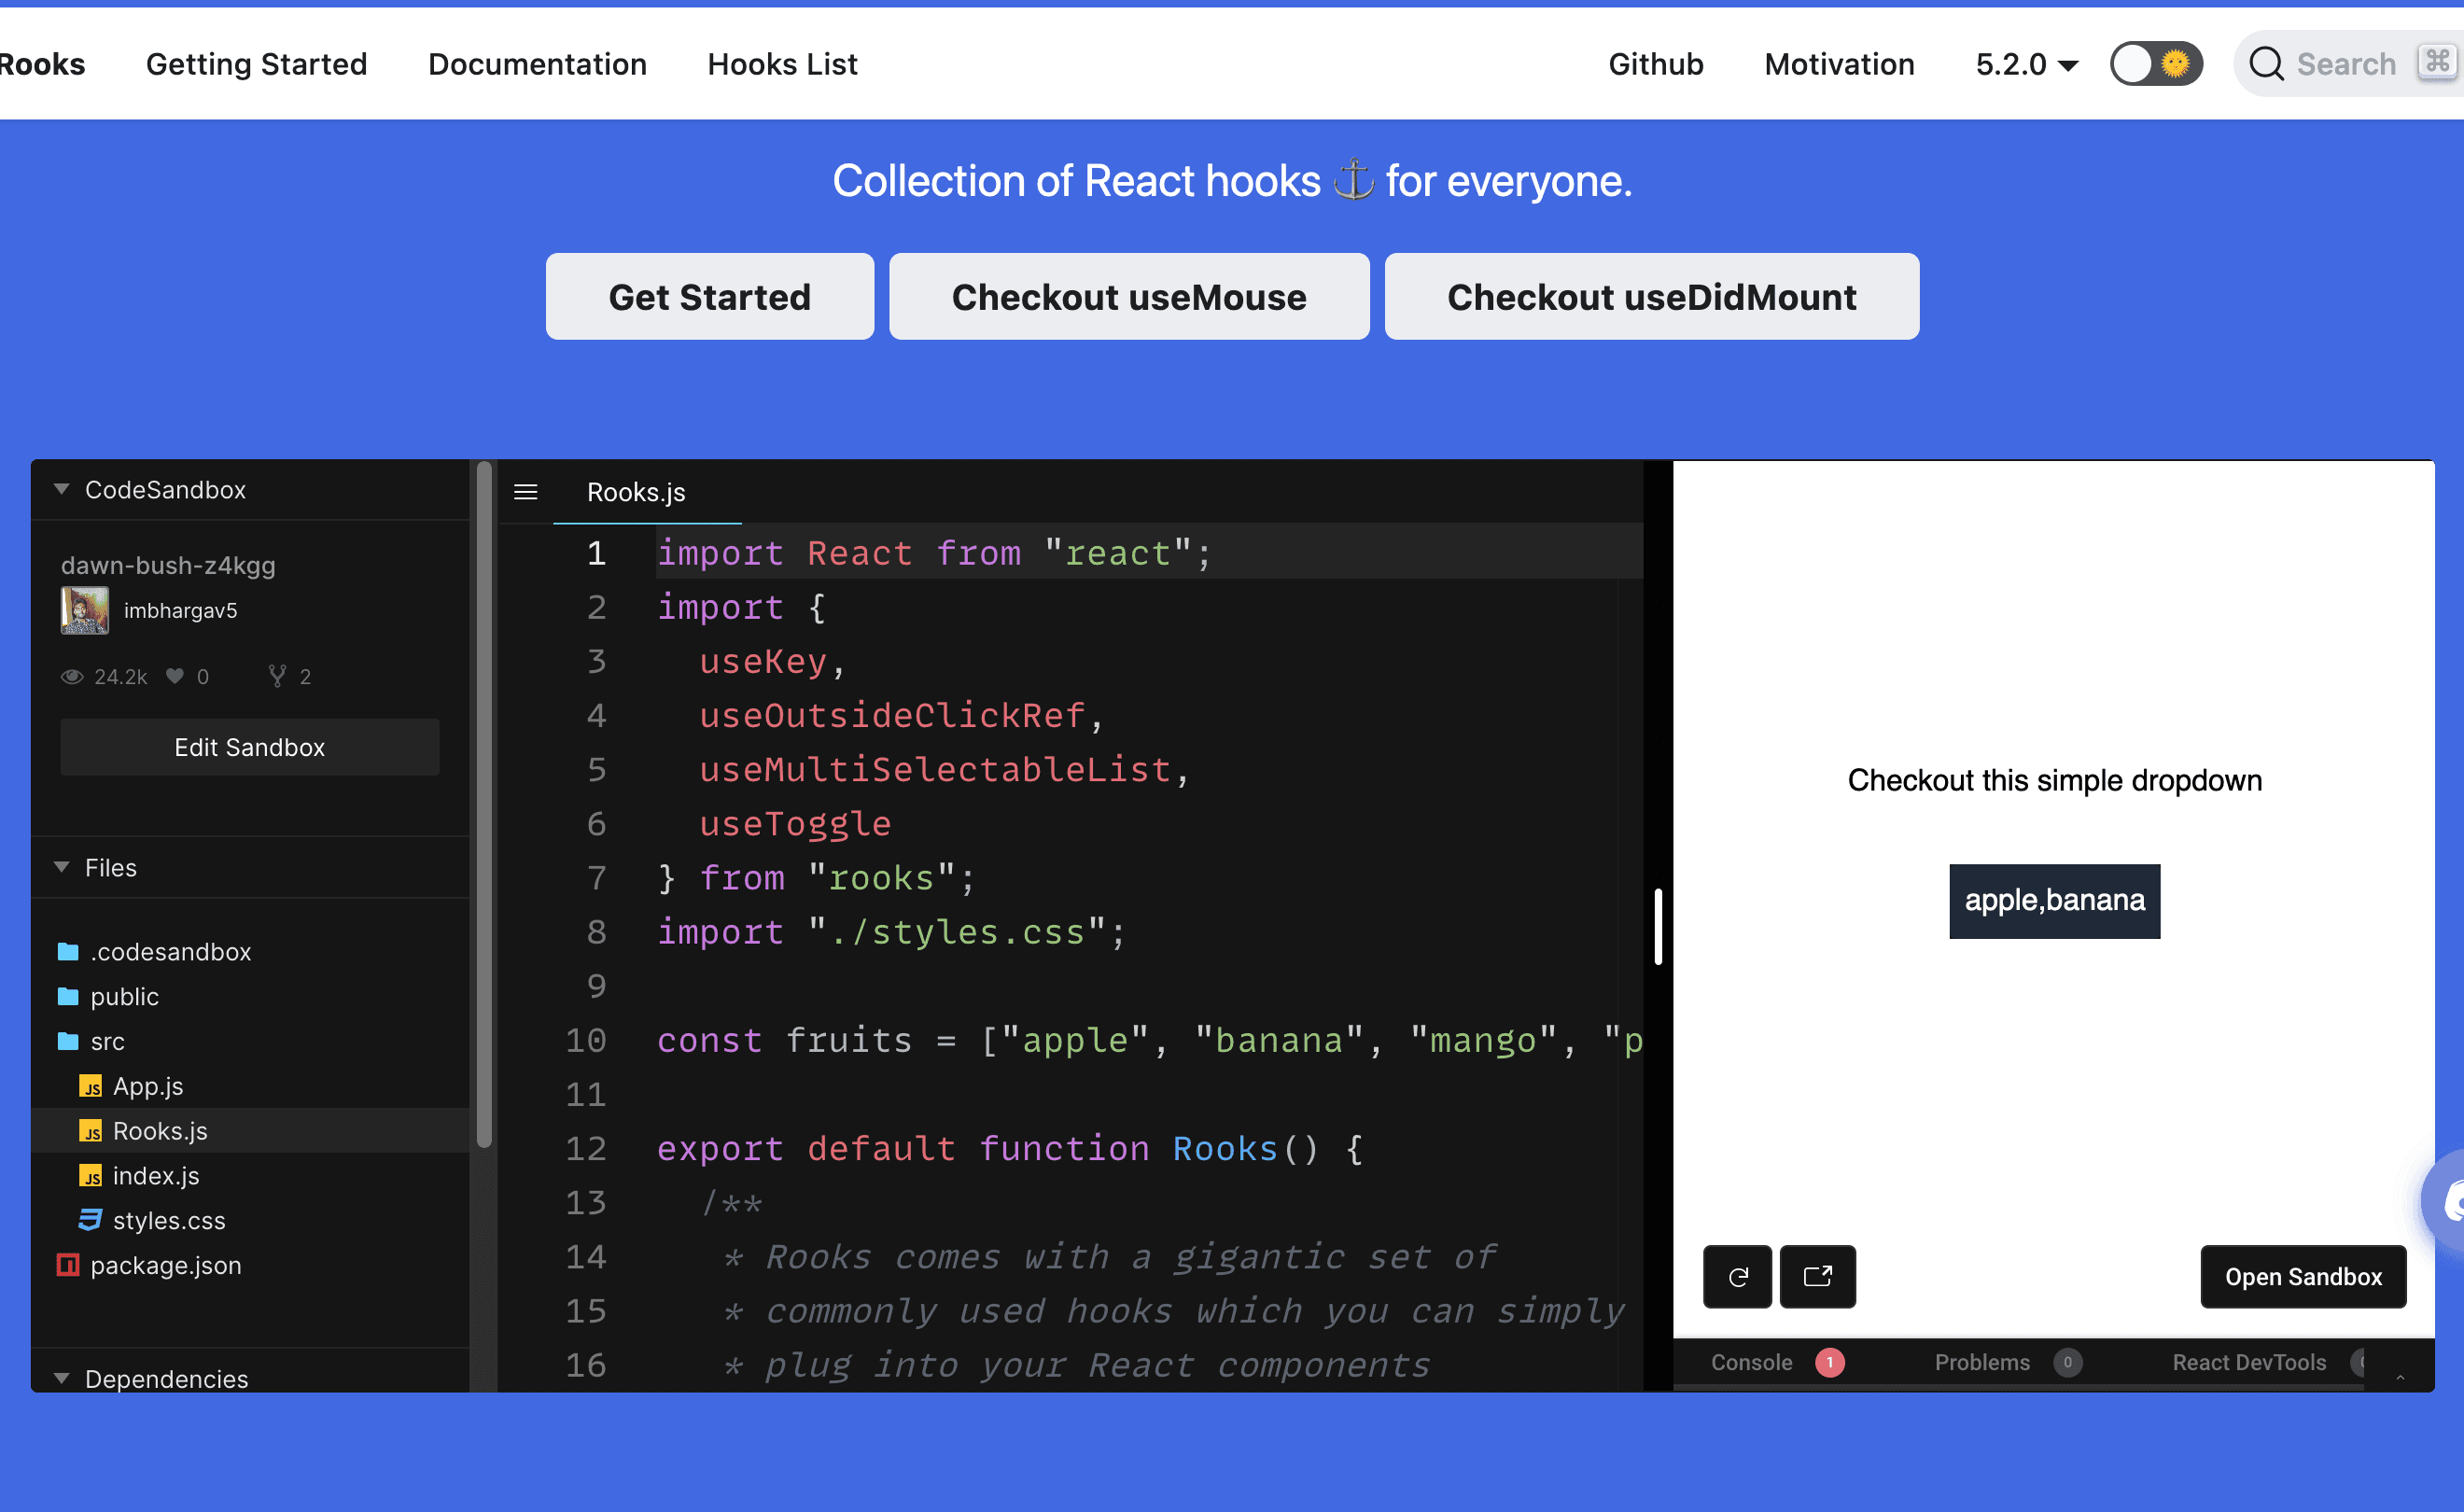This screenshot has height=1512, width=2464.
Task: Click imbhargav5's avatar thumbnail
Action: 85,610
